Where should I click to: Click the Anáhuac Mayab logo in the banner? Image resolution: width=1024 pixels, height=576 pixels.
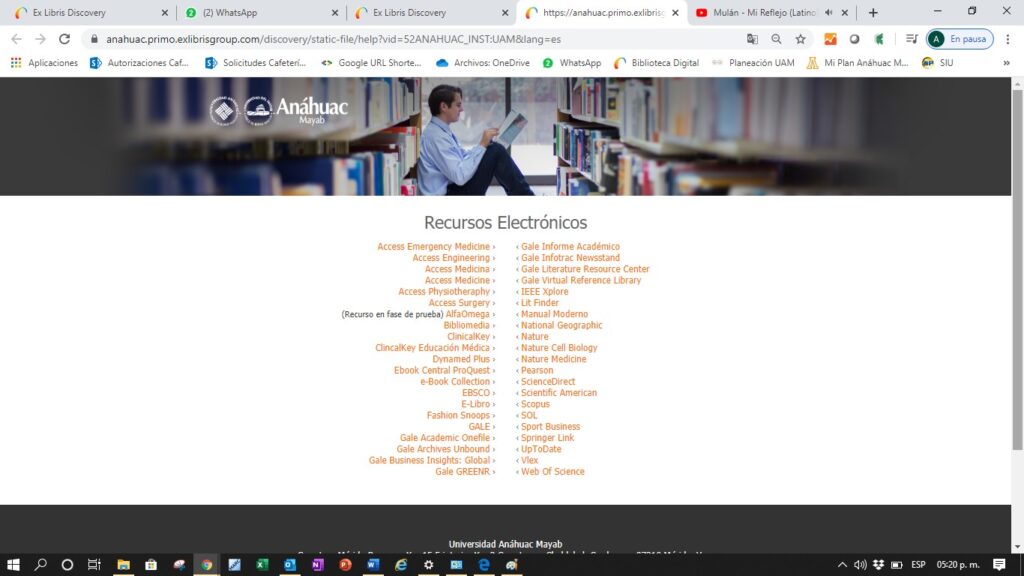click(x=279, y=110)
